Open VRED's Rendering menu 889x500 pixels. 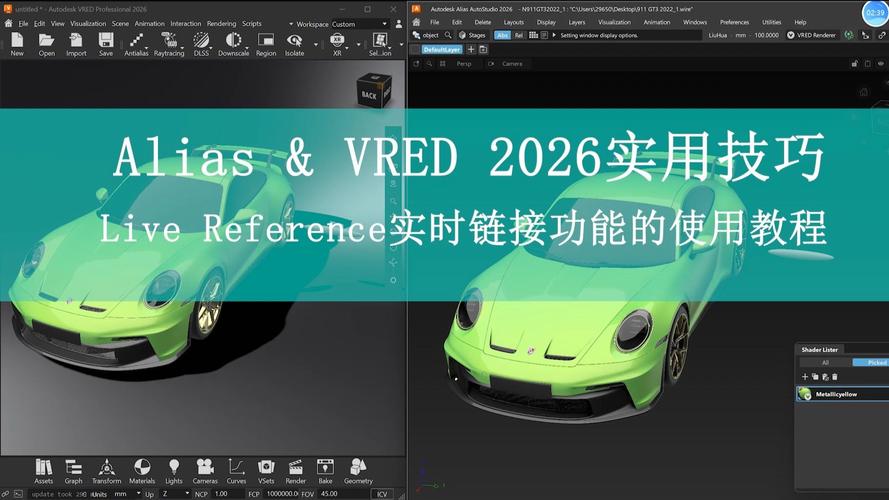221,24
